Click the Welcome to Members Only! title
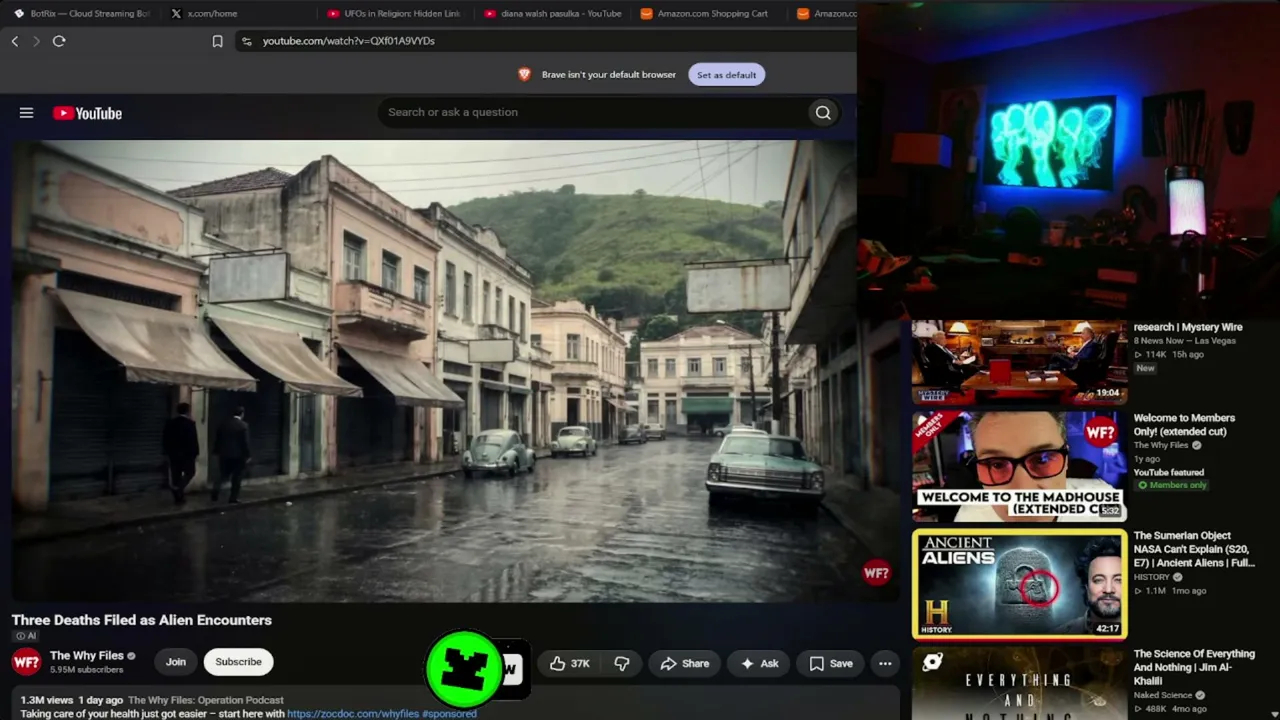 (x=1184, y=425)
